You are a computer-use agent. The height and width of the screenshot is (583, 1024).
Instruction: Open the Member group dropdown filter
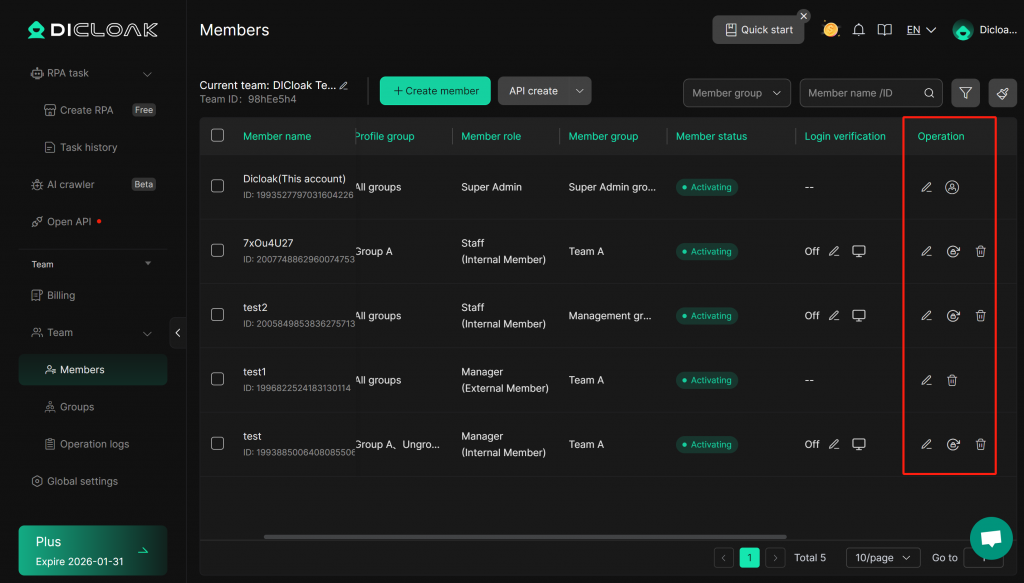pos(737,93)
